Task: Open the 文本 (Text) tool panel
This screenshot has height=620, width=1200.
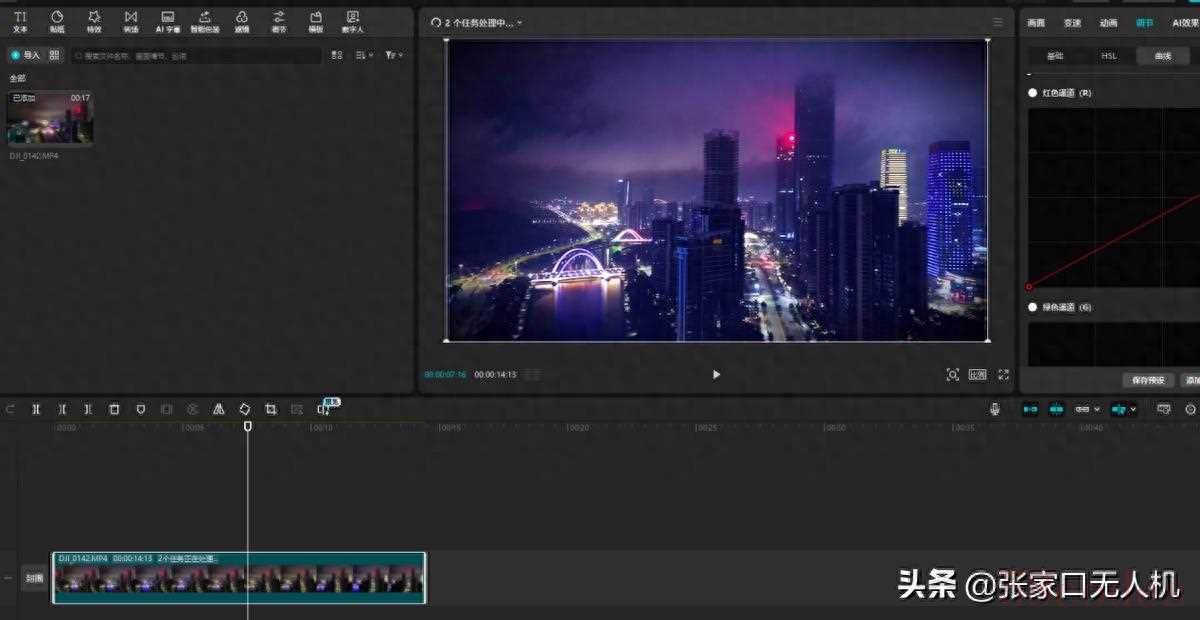Action: (x=20, y=21)
